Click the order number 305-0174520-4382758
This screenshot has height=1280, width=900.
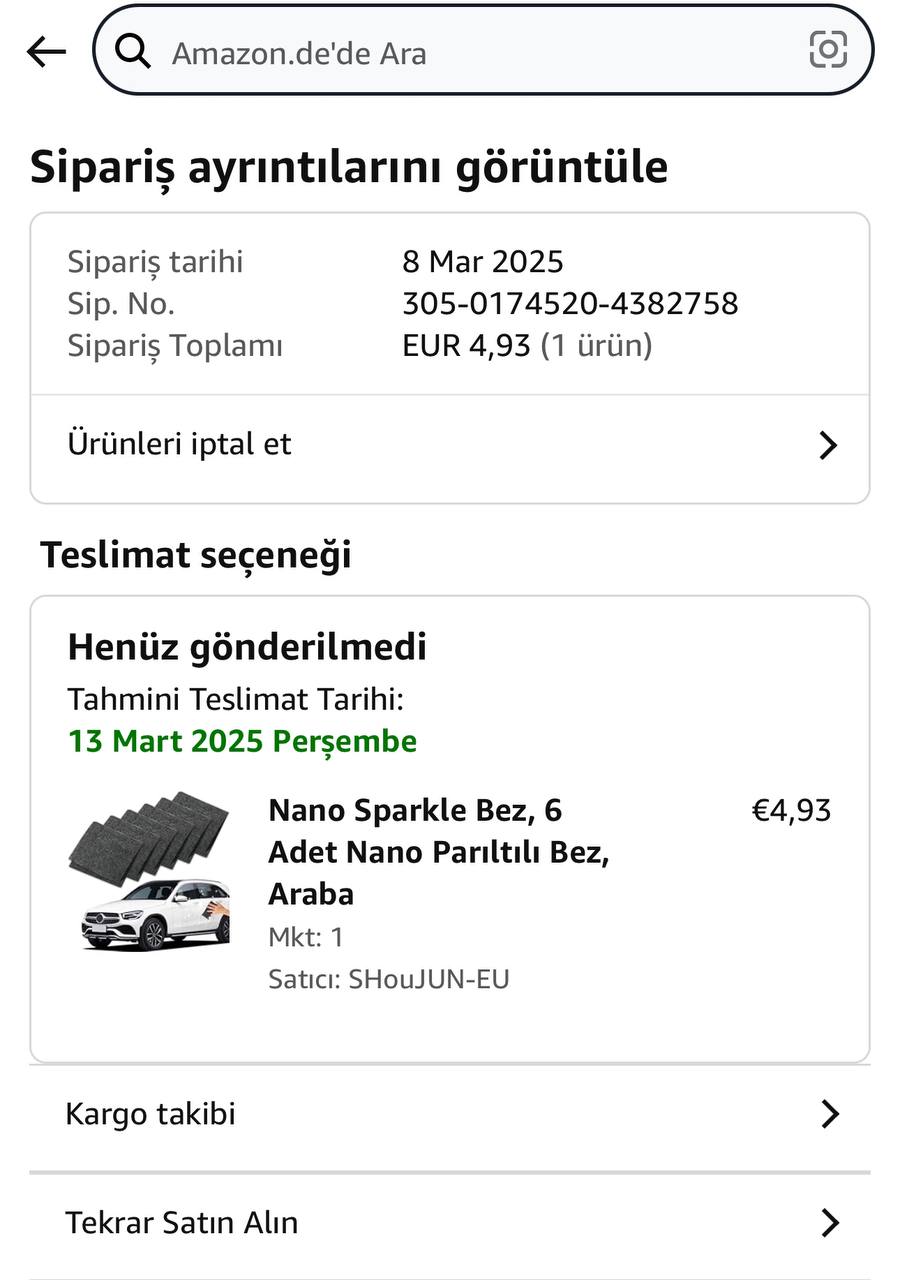pos(570,303)
